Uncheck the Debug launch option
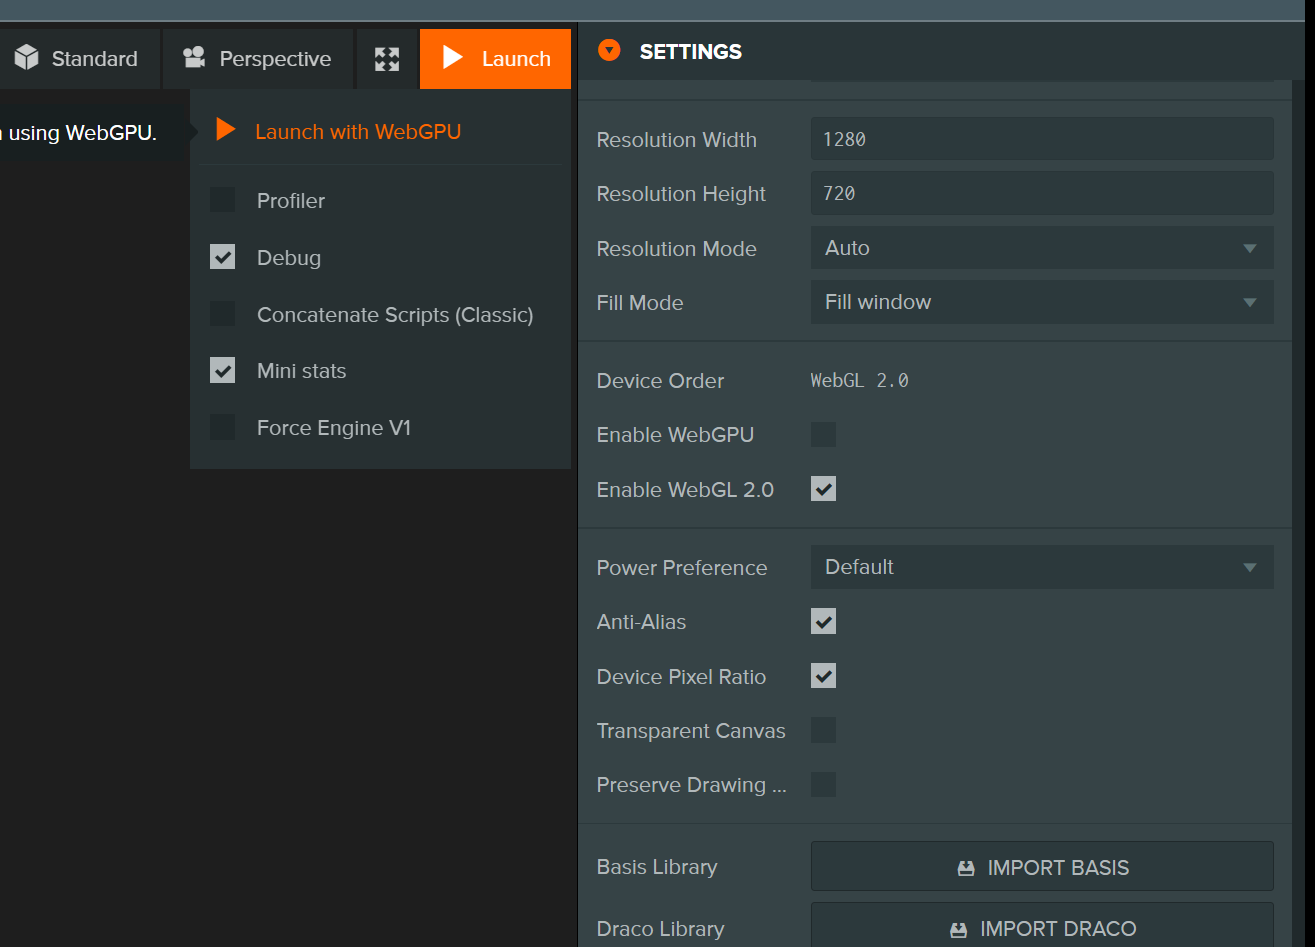 tap(222, 257)
